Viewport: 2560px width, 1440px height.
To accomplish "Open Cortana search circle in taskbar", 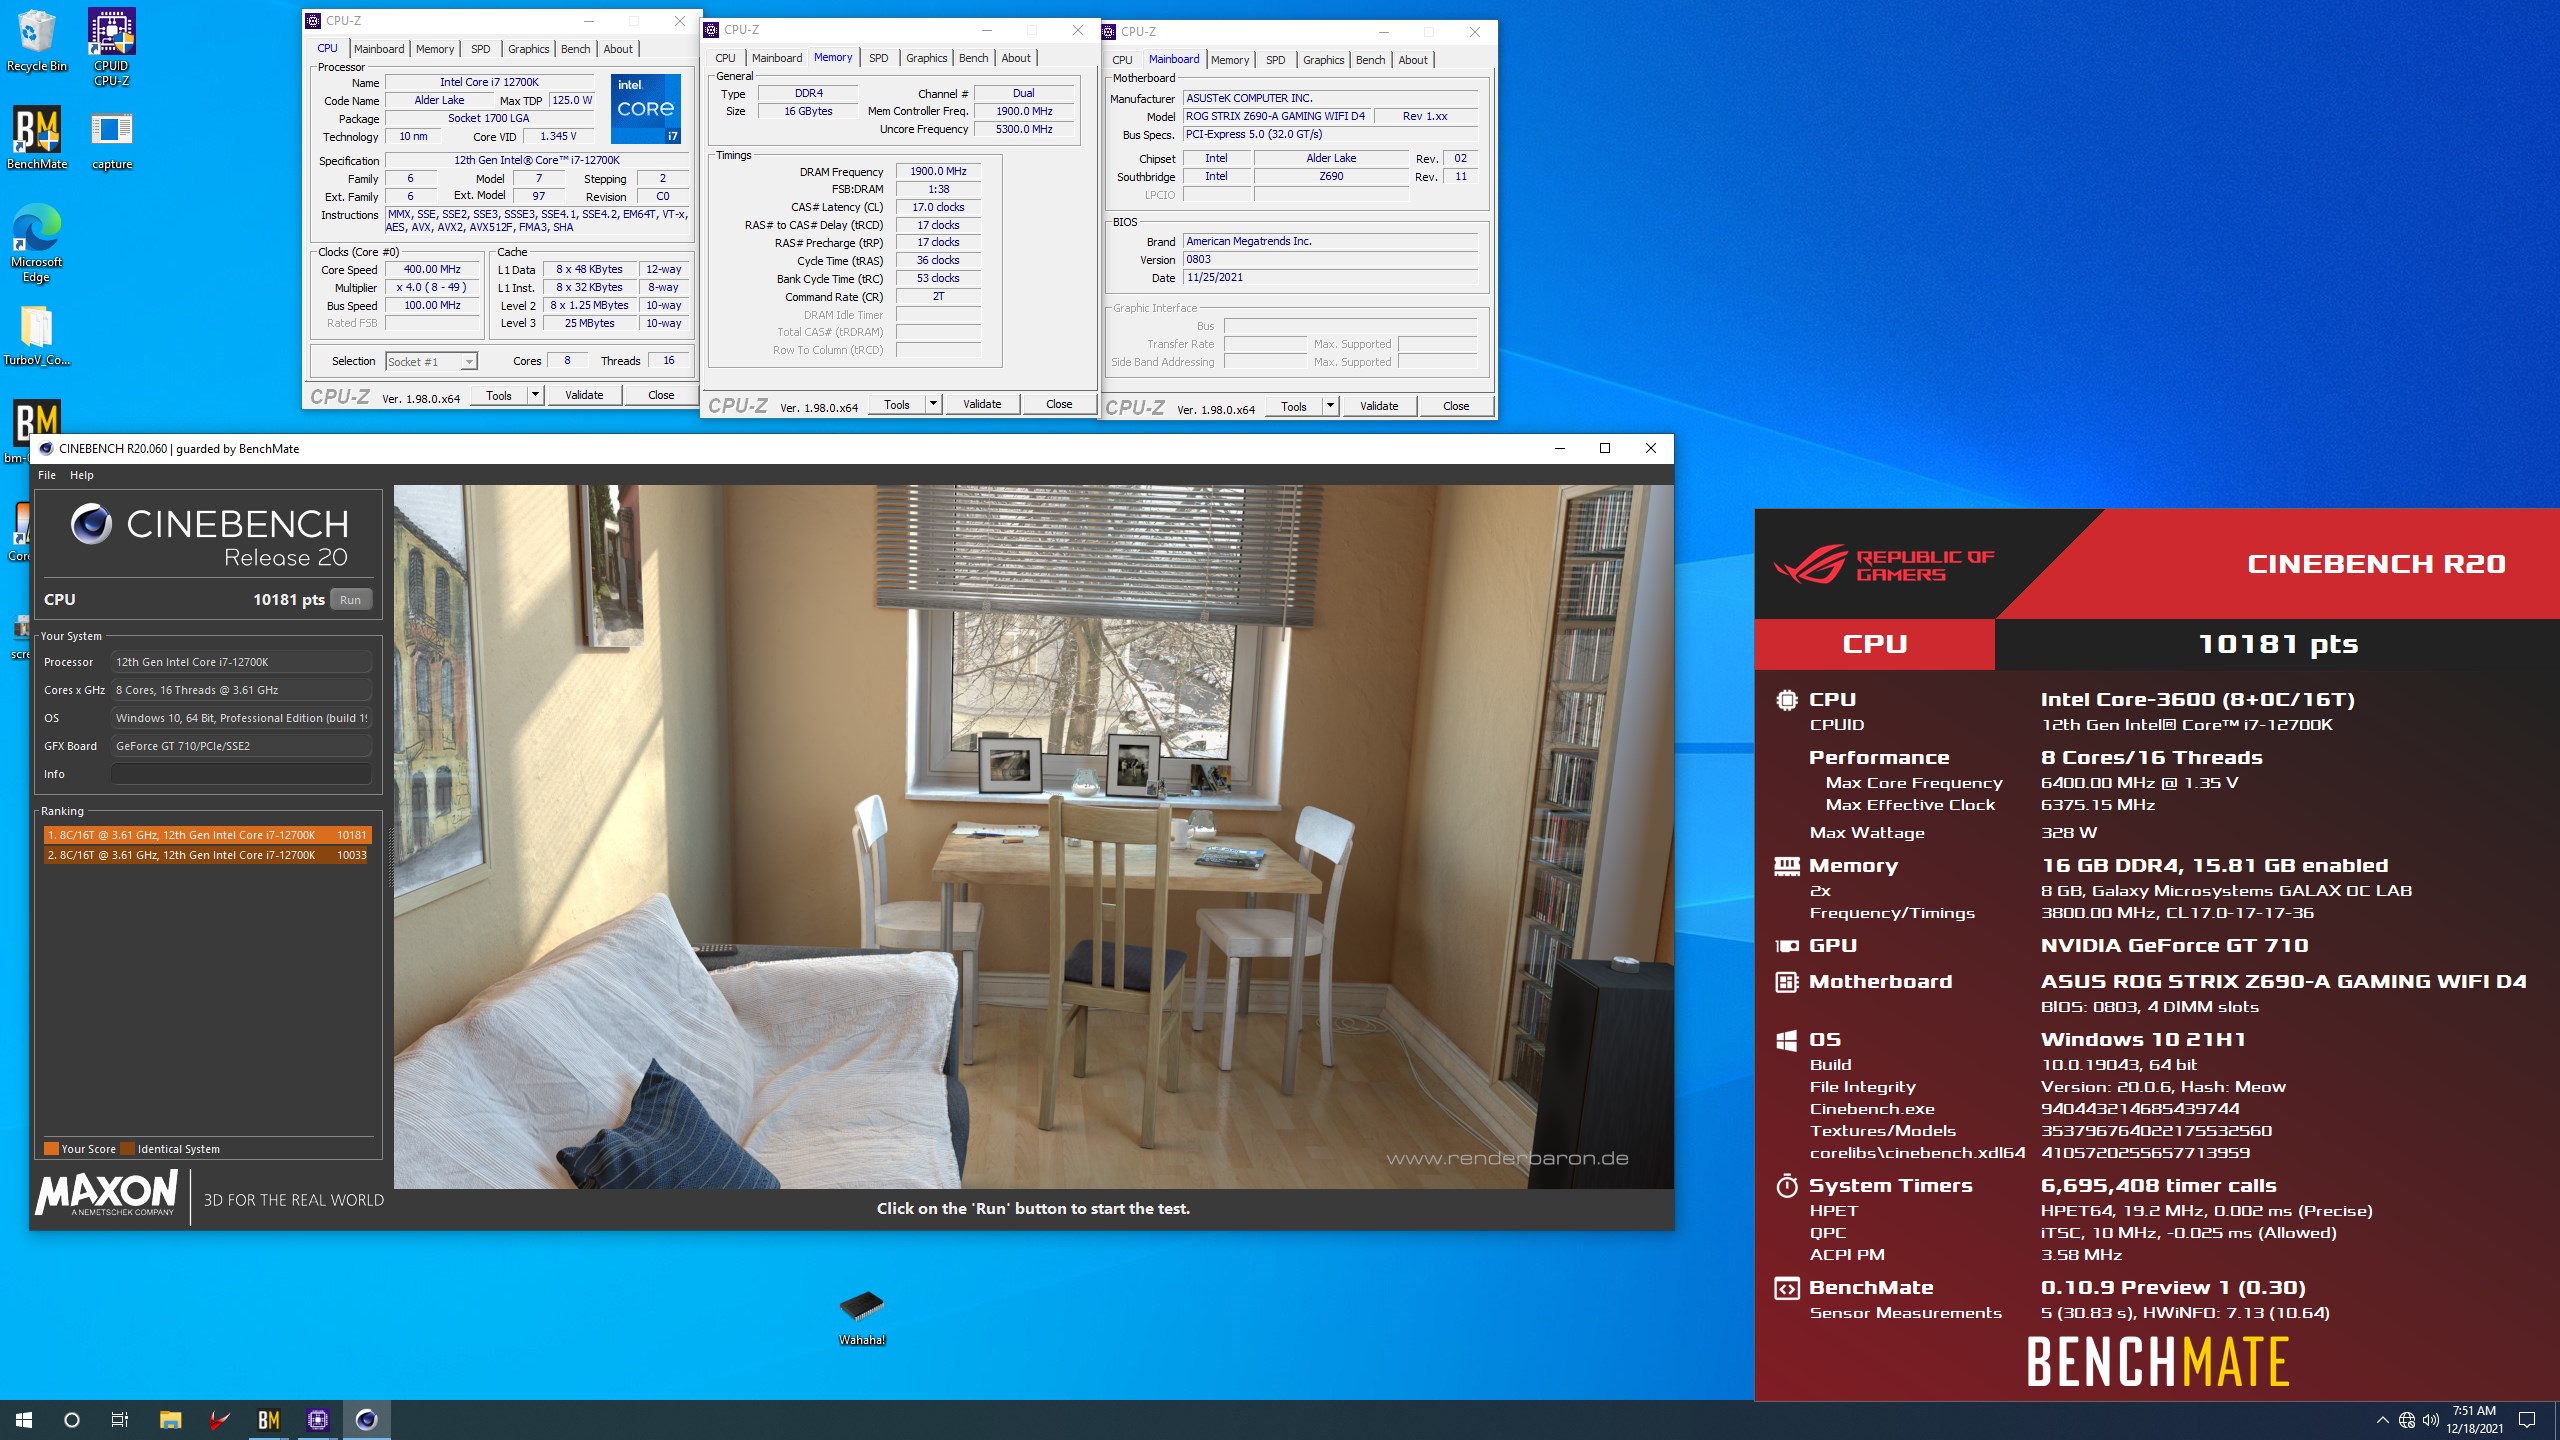I will click(x=72, y=1419).
